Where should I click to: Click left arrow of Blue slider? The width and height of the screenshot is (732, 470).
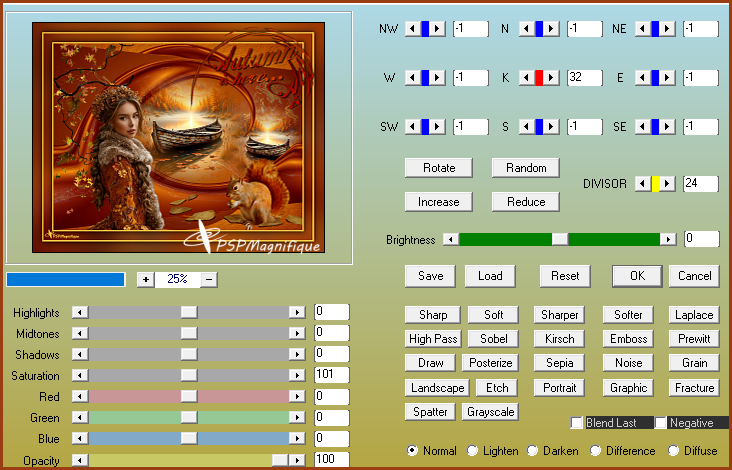[x=80, y=438]
